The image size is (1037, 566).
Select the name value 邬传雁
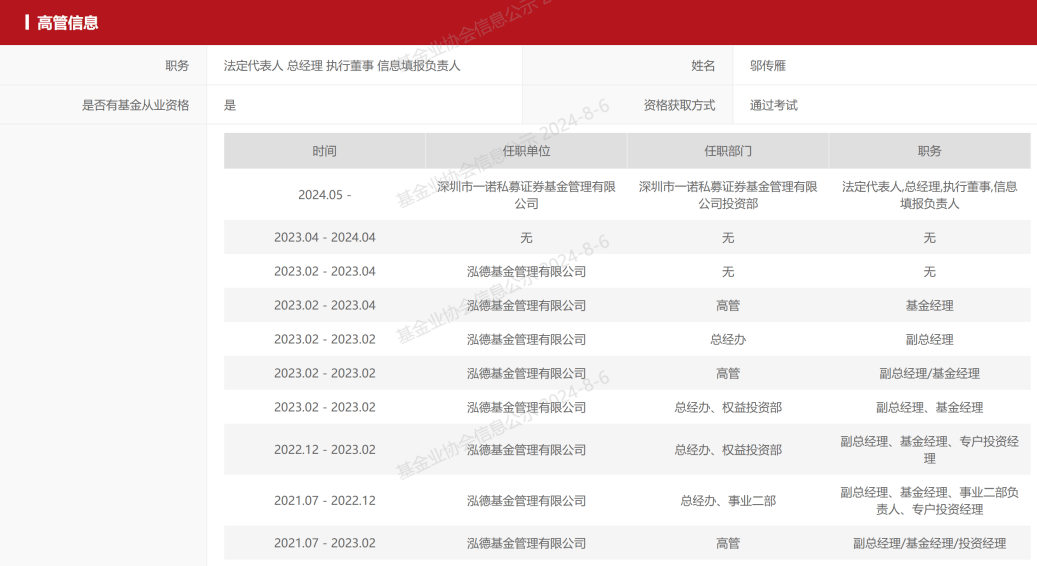(x=767, y=65)
